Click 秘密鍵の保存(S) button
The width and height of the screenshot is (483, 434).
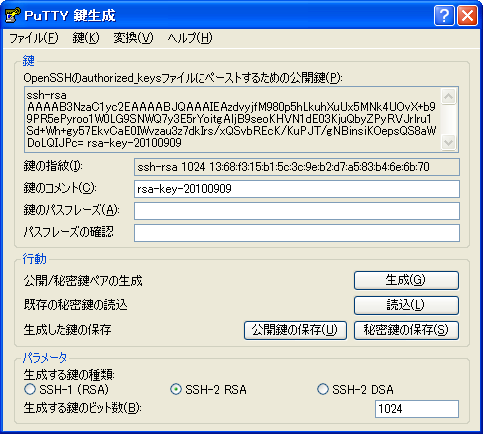tap(406, 330)
